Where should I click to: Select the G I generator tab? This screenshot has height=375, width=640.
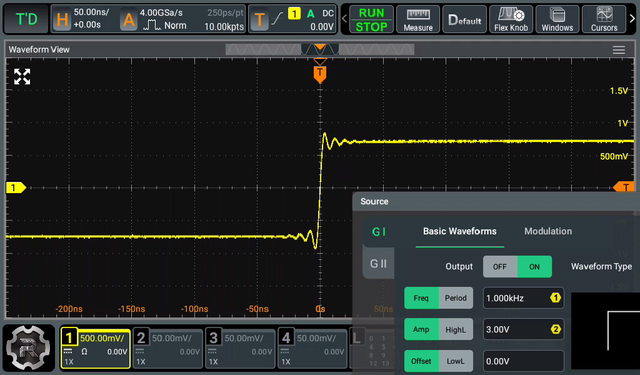click(x=379, y=232)
